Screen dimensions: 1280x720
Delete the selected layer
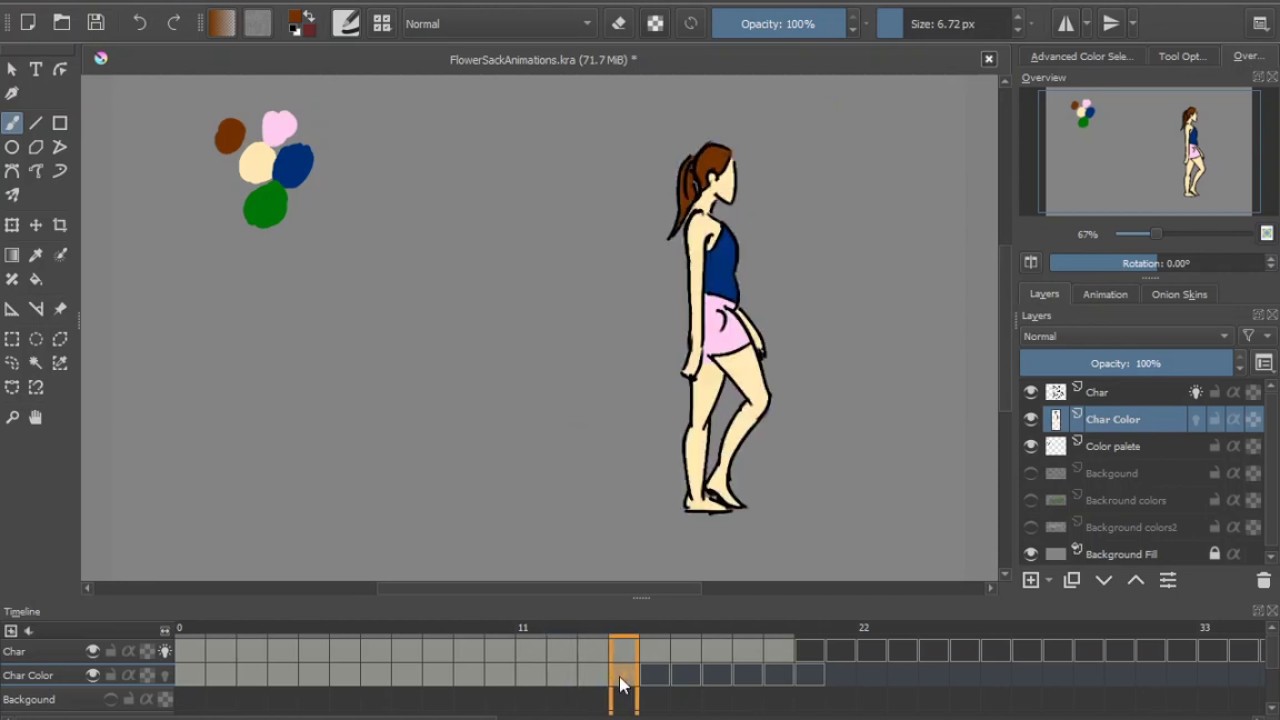[1263, 580]
